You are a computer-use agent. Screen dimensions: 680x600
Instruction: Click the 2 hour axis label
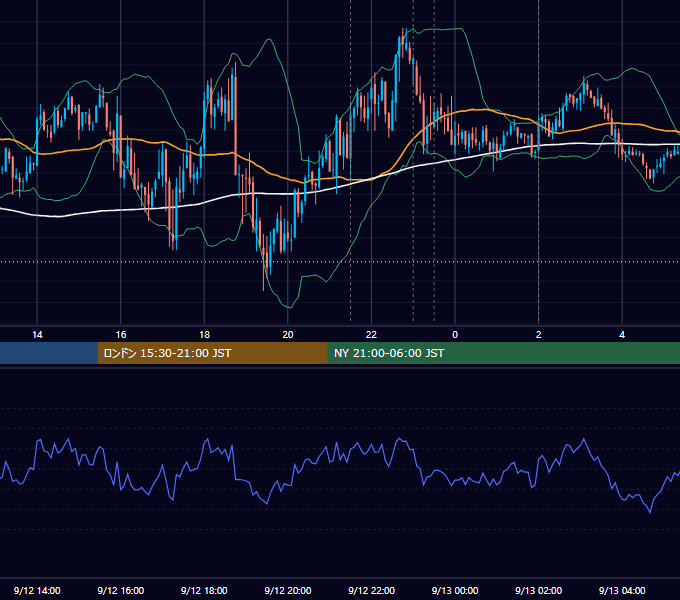pyautogui.click(x=539, y=335)
